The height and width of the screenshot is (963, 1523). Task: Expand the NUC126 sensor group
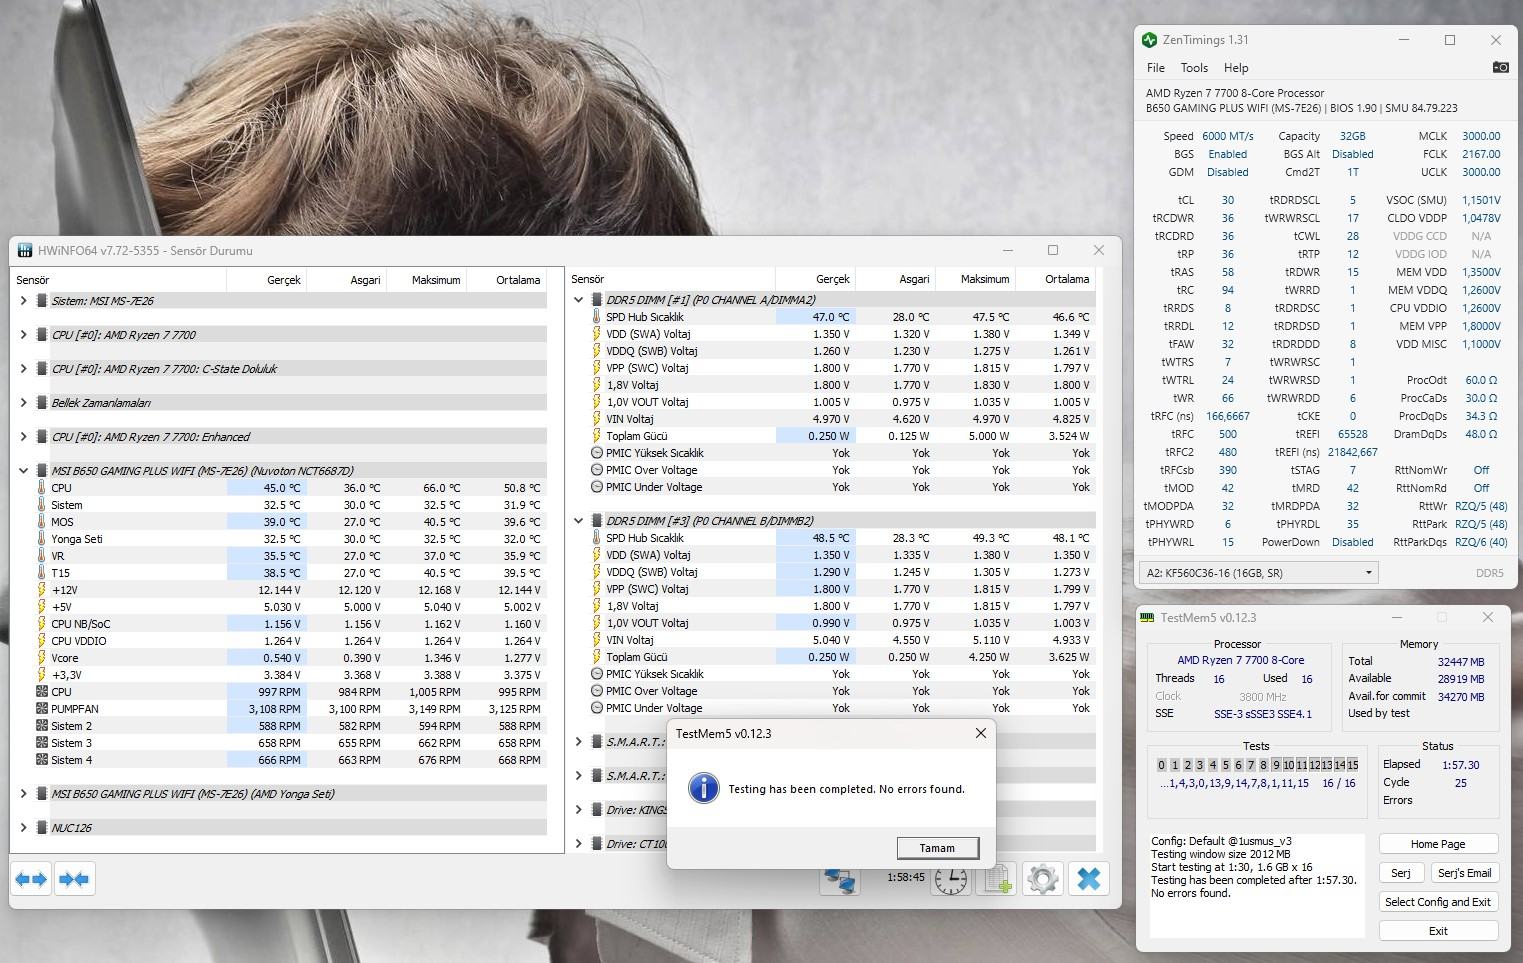click(23, 828)
